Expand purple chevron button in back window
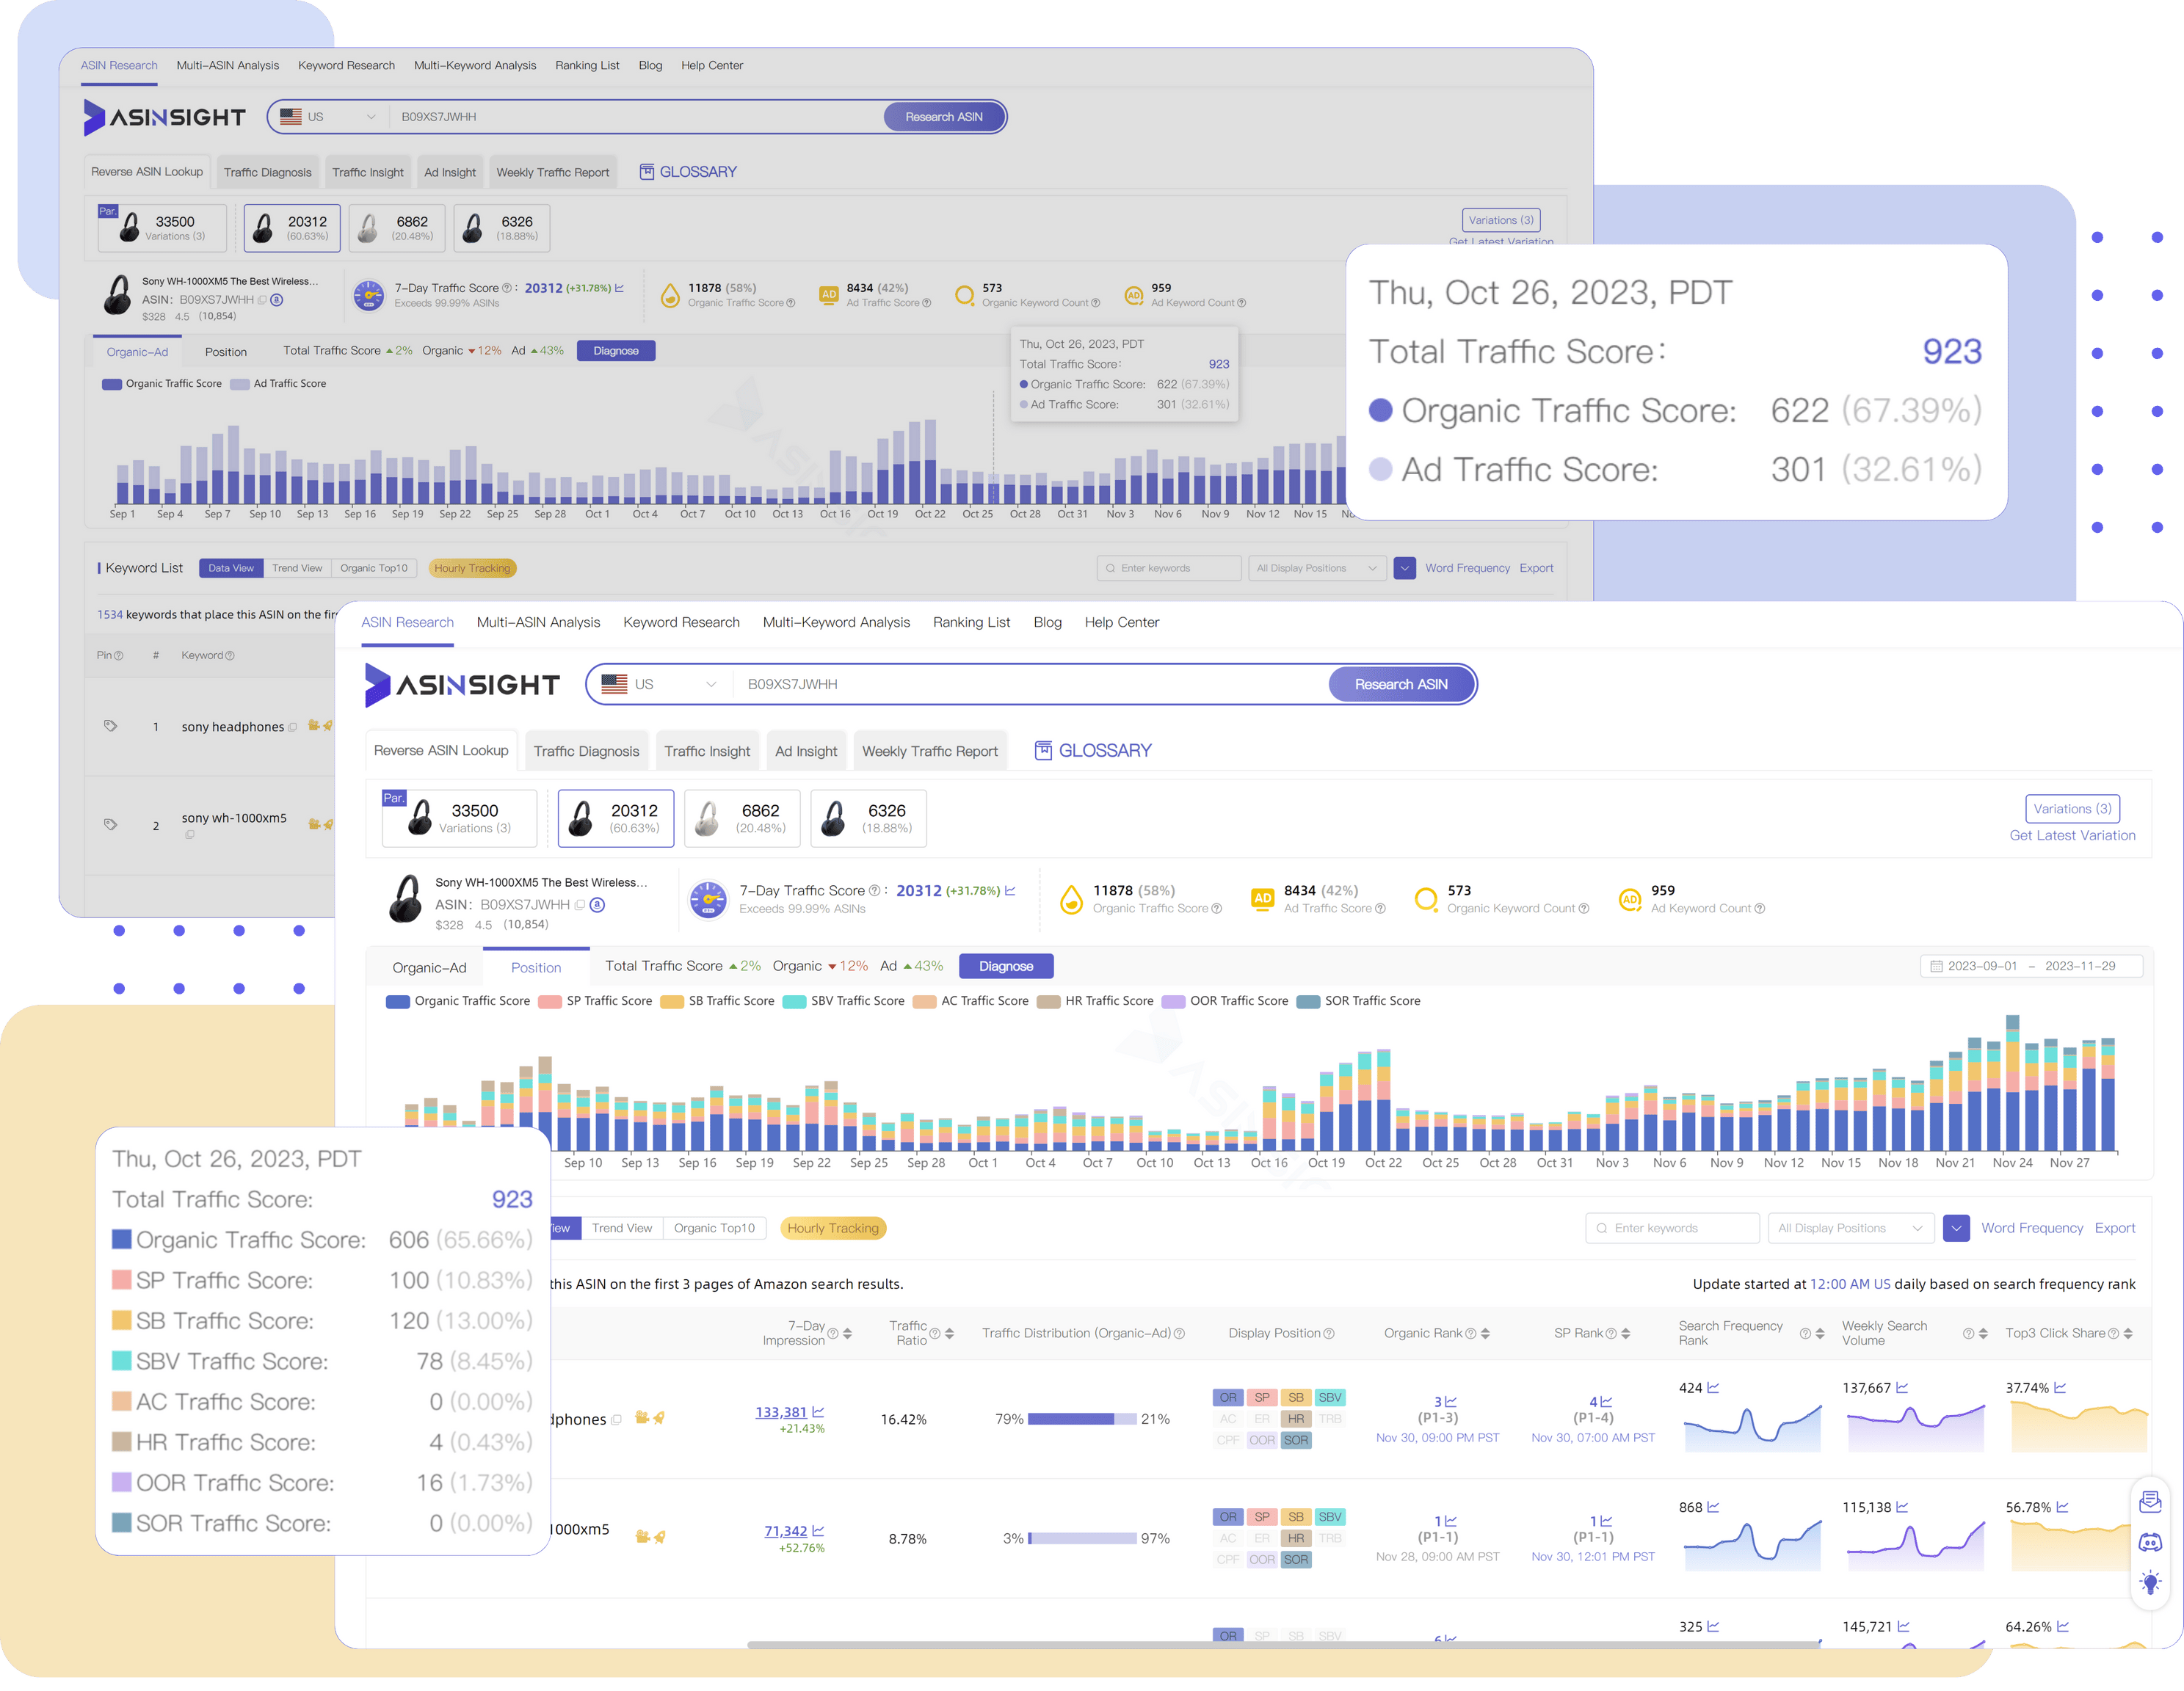 [1405, 568]
